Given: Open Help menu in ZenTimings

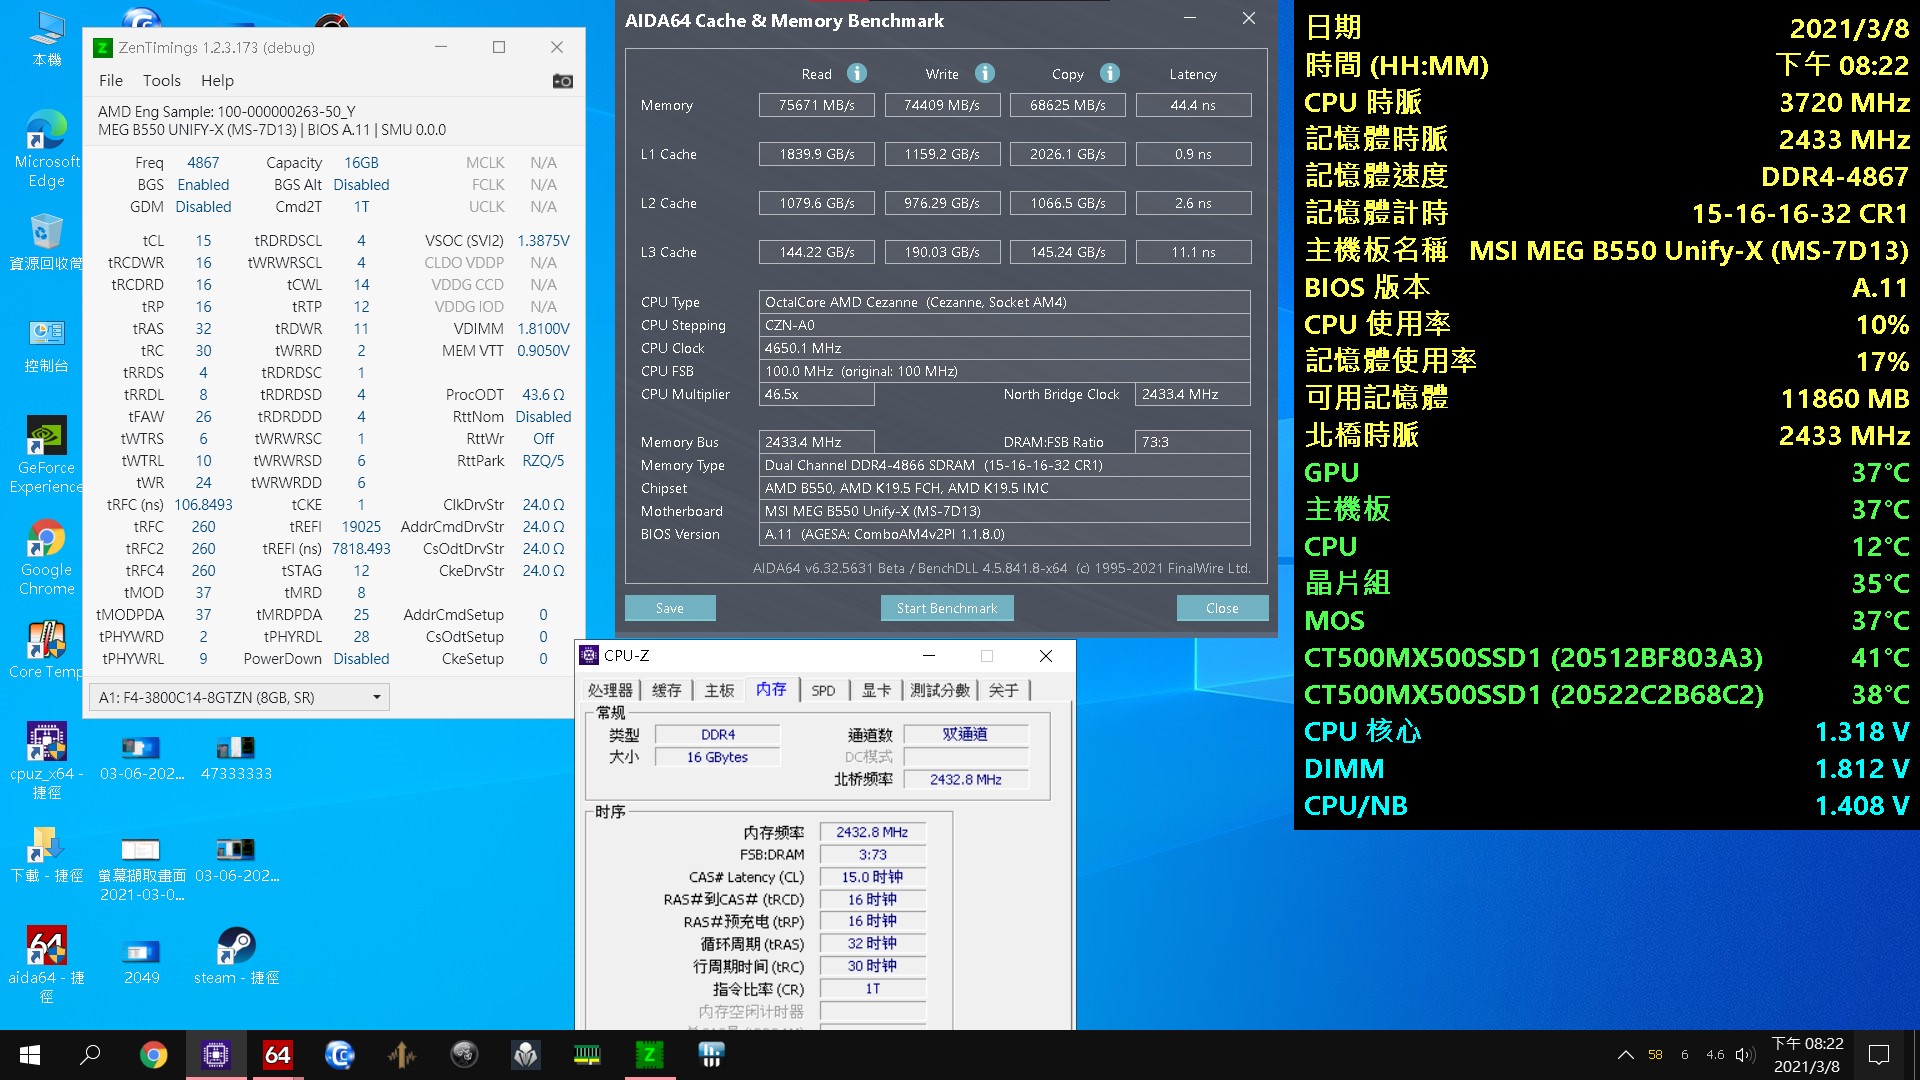Looking at the screenshot, I should (x=217, y=80).
